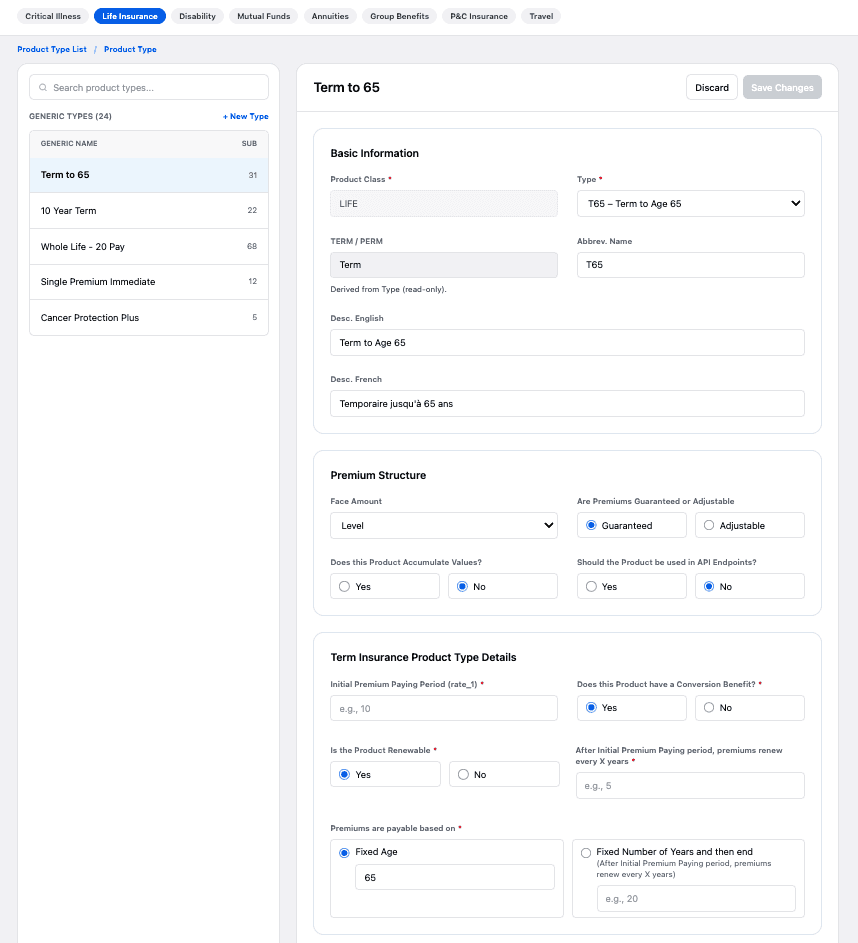Screen dimensions: 858x943
Task: Focus the Initial Premium Paying Period field
Action: point(443,708)
